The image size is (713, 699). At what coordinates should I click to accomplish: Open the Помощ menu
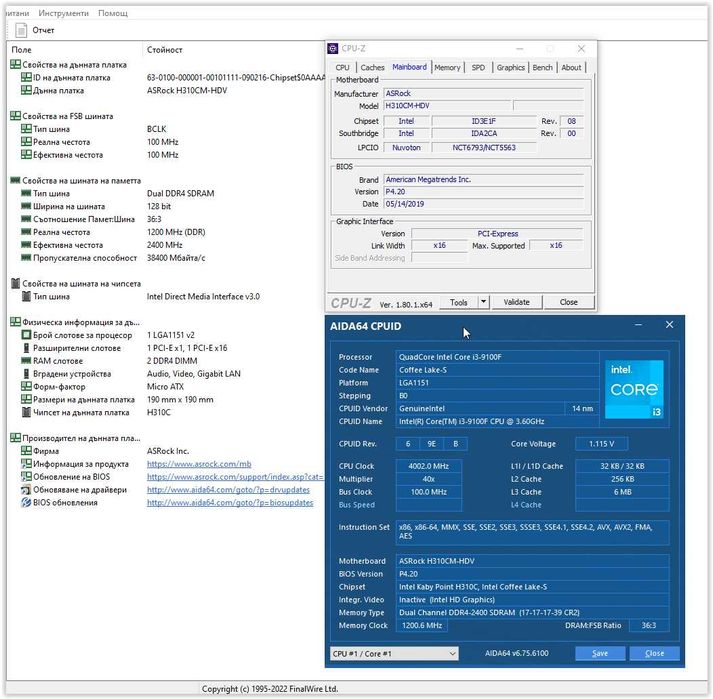coord(113,13)
